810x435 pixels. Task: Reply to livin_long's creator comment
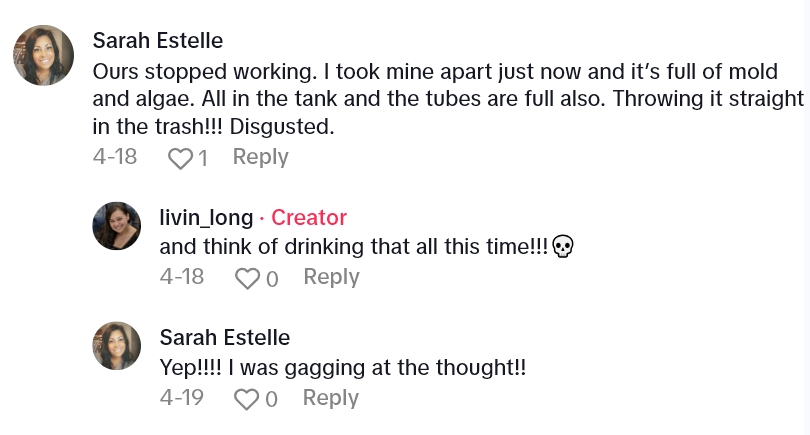point(331,277)
